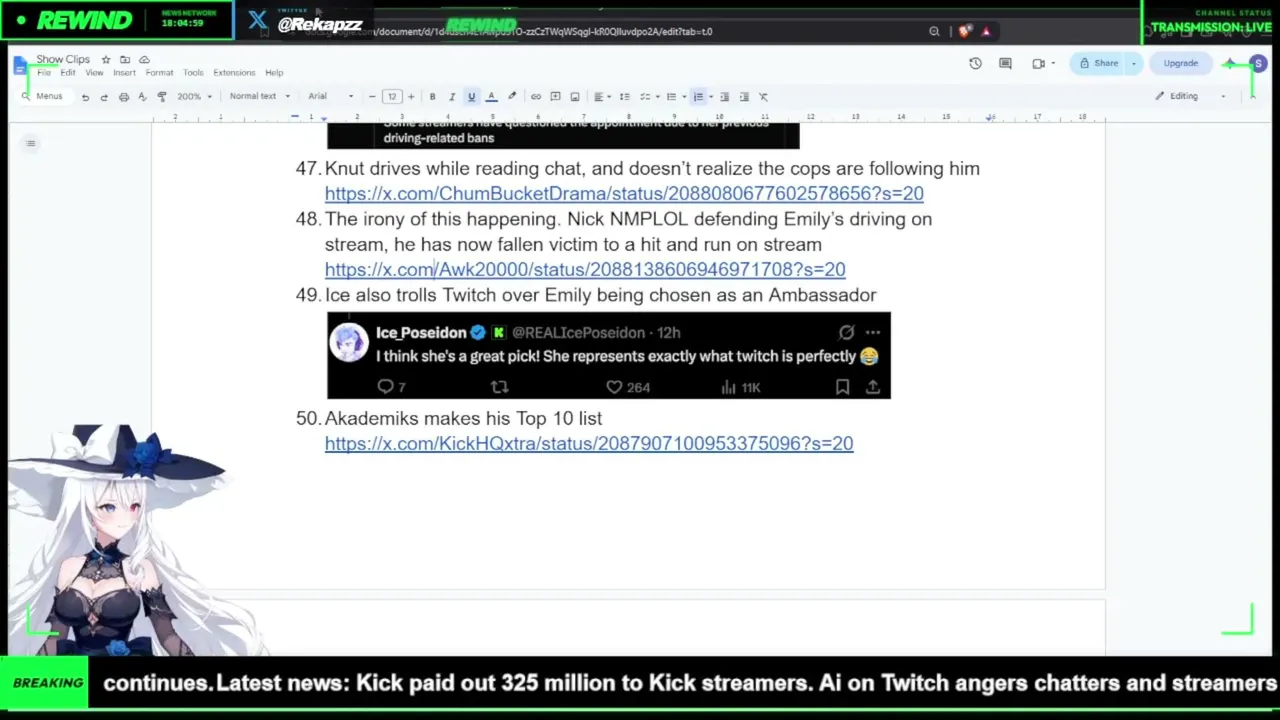The width and height of the screenshot is (1280, 720).
Task: Open the Google Docs home icon
Action: (21, 66)
